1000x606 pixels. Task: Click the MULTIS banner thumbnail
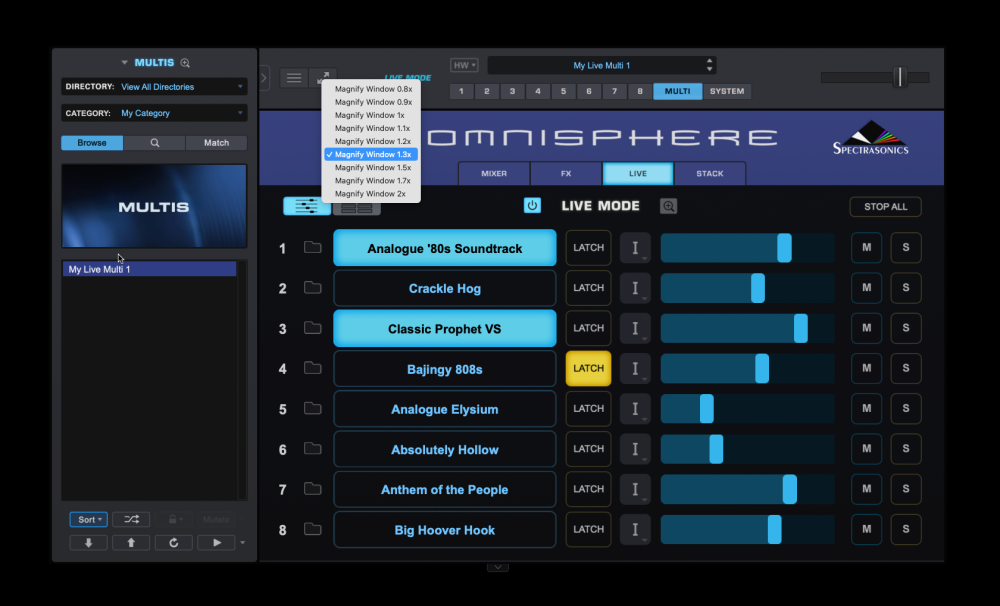(x=154, y=206)
